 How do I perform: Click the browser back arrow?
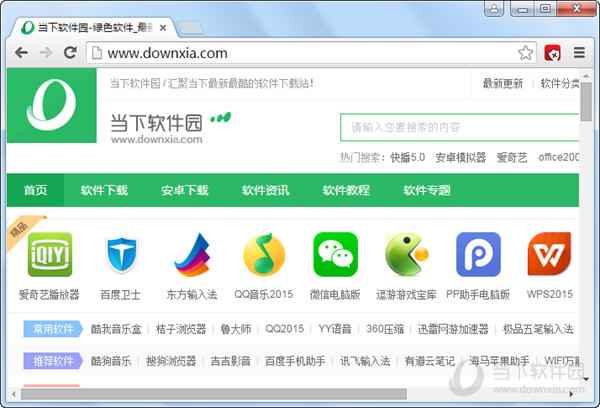(21, 52)
